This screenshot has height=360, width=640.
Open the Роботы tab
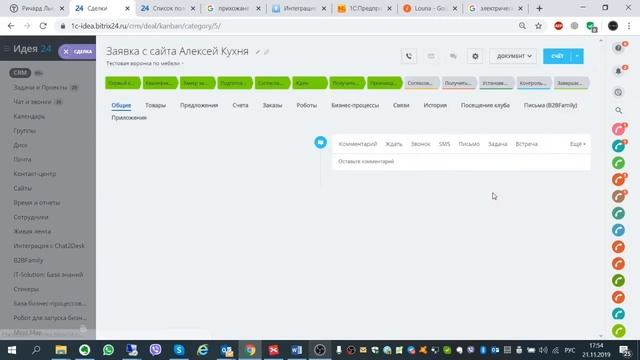pyautogui.click(x=307, y=105)
